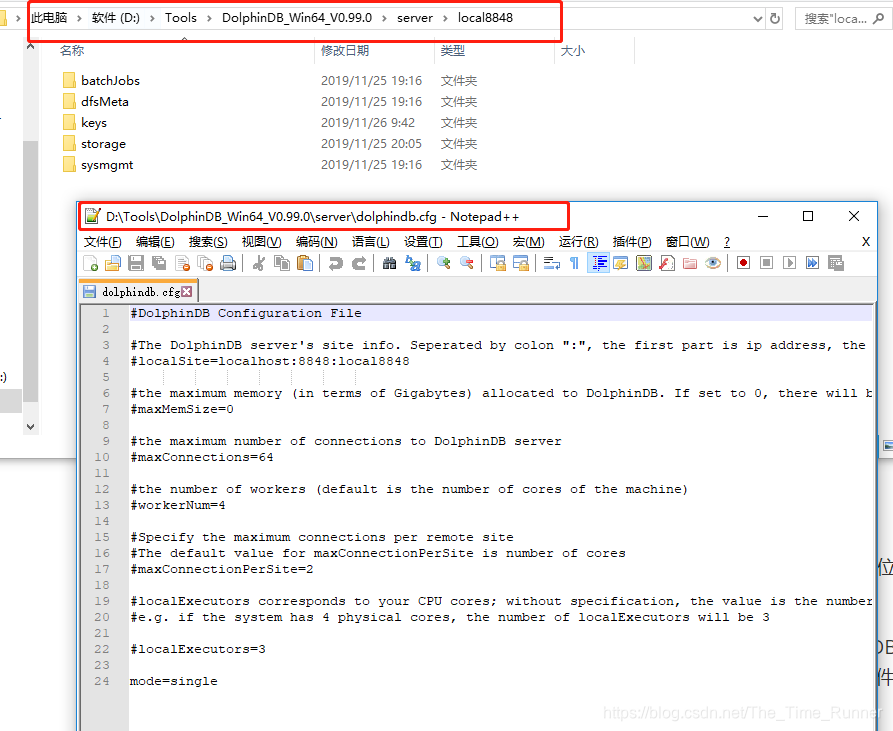Click the Stop recording macro icon
The height and width of the screenshot is (731, 893).
pos(767,263)
